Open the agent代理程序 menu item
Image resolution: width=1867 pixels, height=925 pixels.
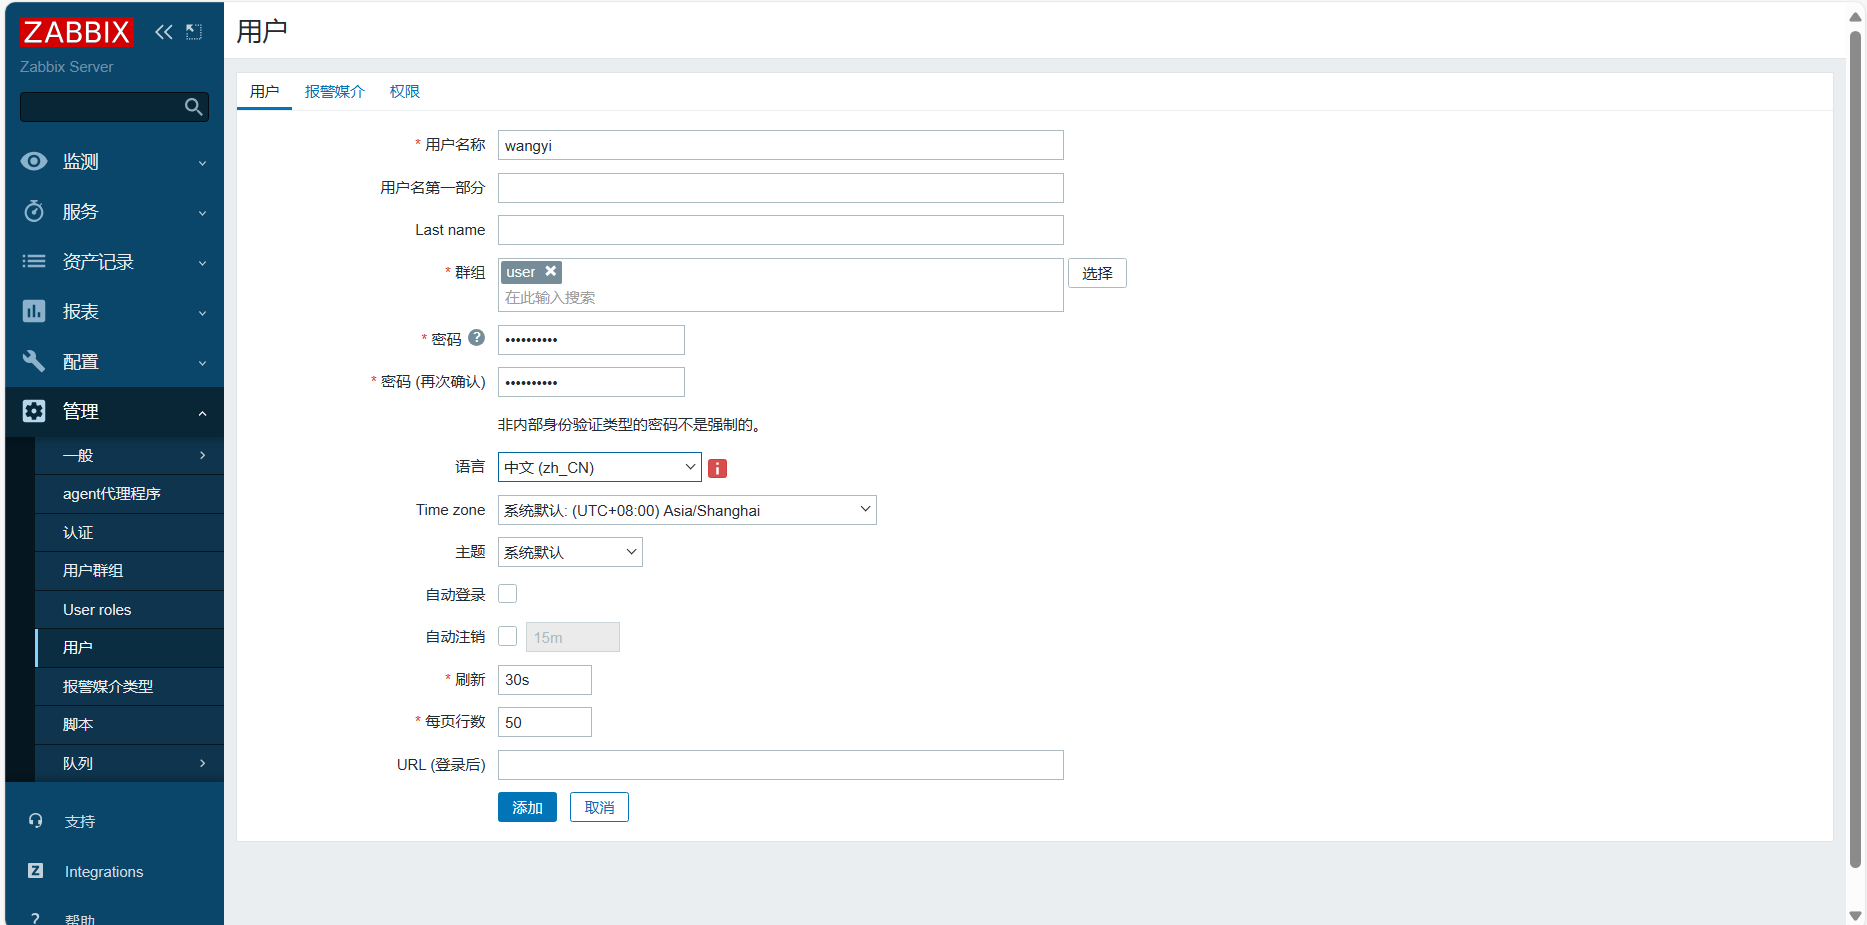pyautogui.click(x=129, y=494)
